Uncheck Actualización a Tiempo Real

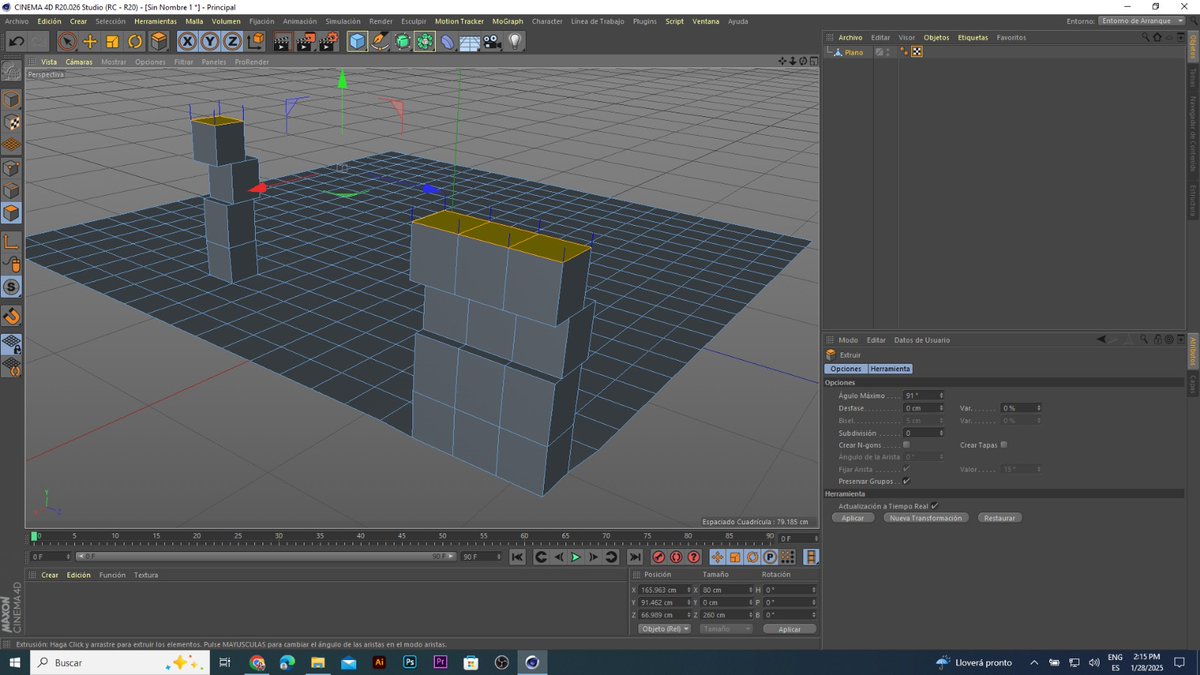click(934, 506)
